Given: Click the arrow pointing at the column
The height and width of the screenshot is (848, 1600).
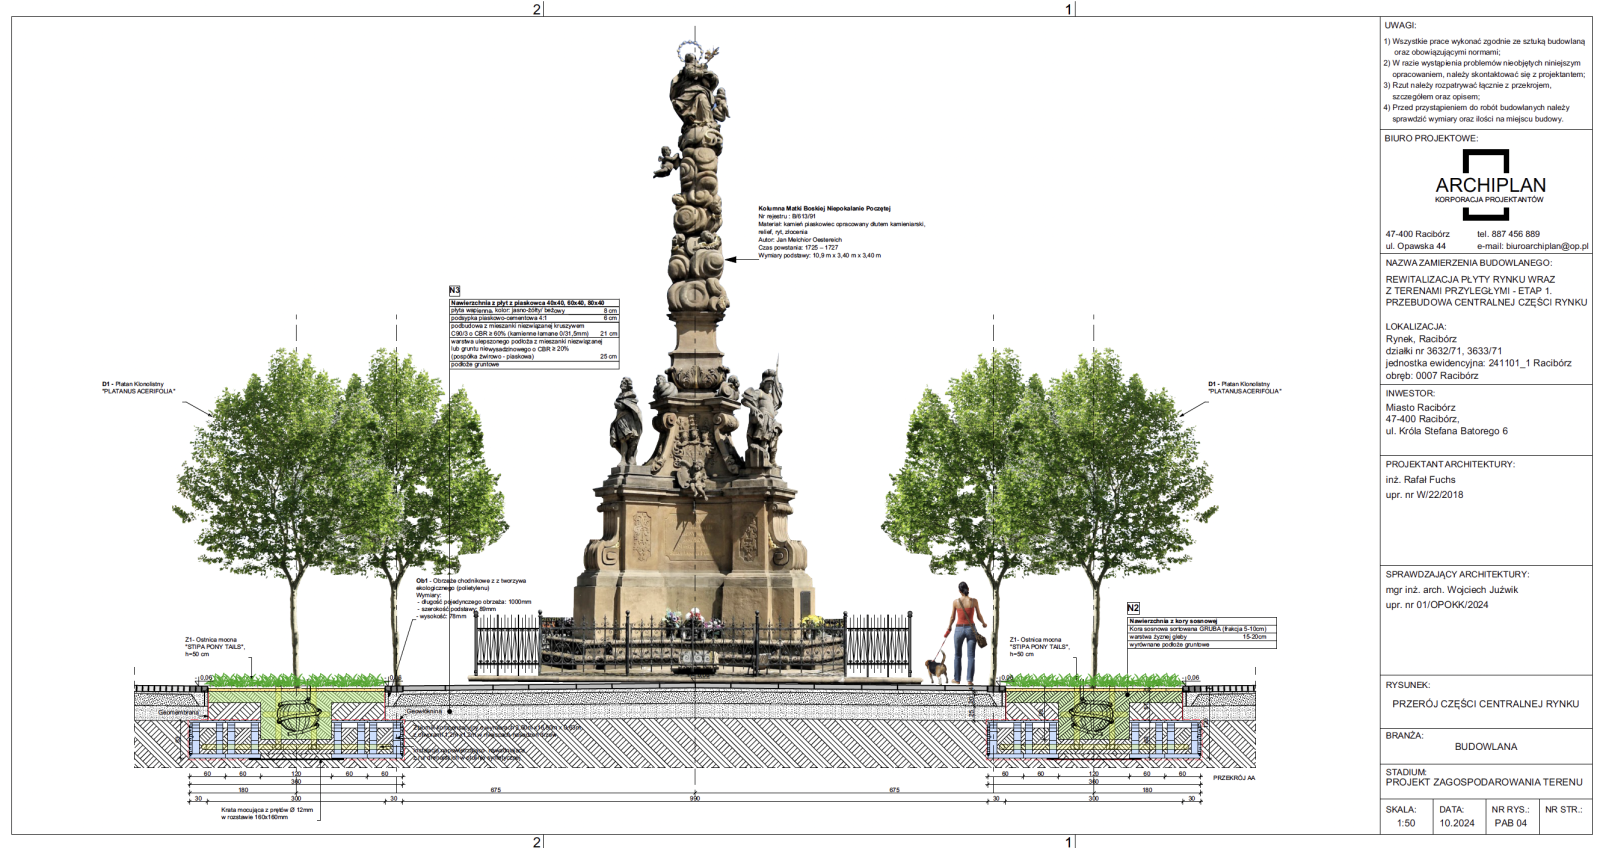Looking at the screenshot, I should click(742, 259).
